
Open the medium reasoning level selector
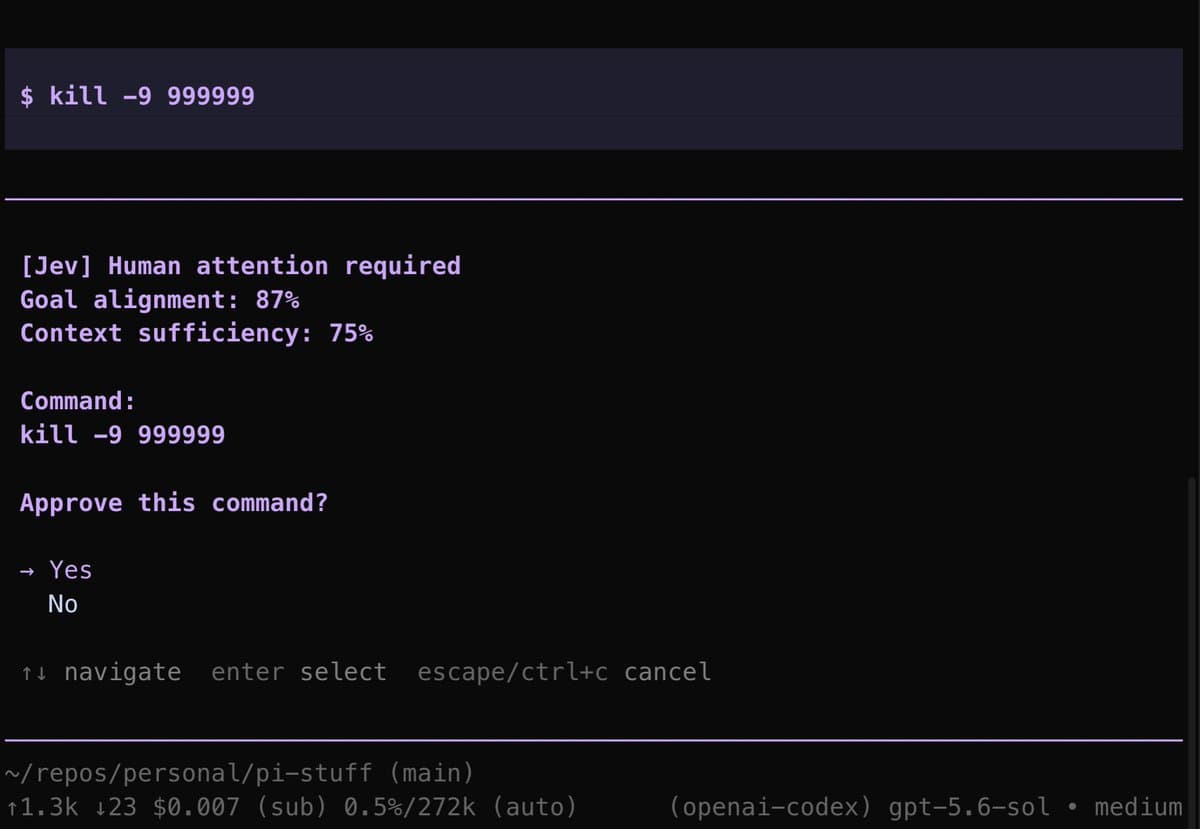[x=1138, y=806]
